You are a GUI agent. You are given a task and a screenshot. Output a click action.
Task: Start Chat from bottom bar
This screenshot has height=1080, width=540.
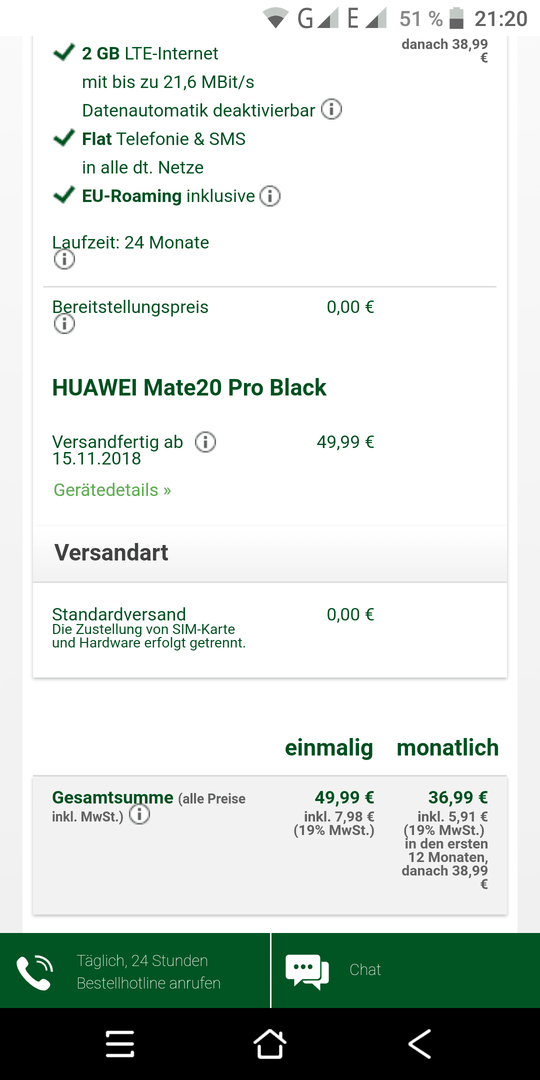coord(406,971)
